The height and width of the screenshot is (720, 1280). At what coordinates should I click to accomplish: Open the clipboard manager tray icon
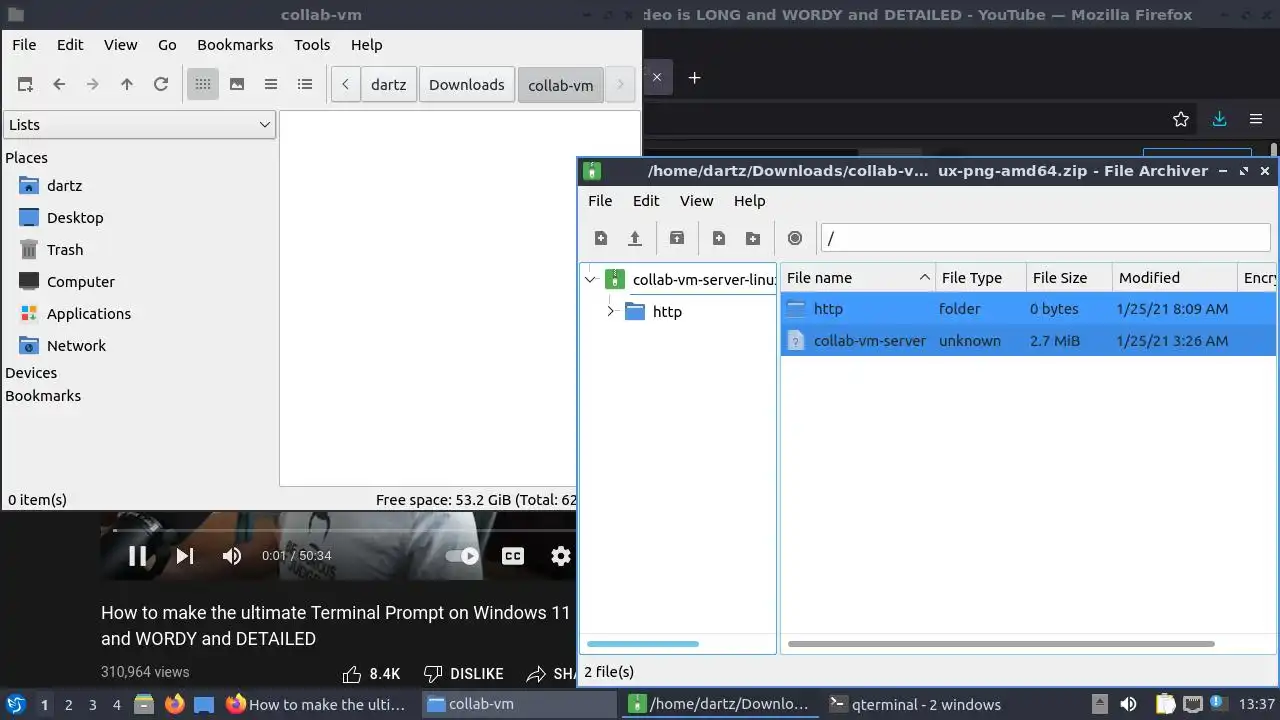(1165, 704)
